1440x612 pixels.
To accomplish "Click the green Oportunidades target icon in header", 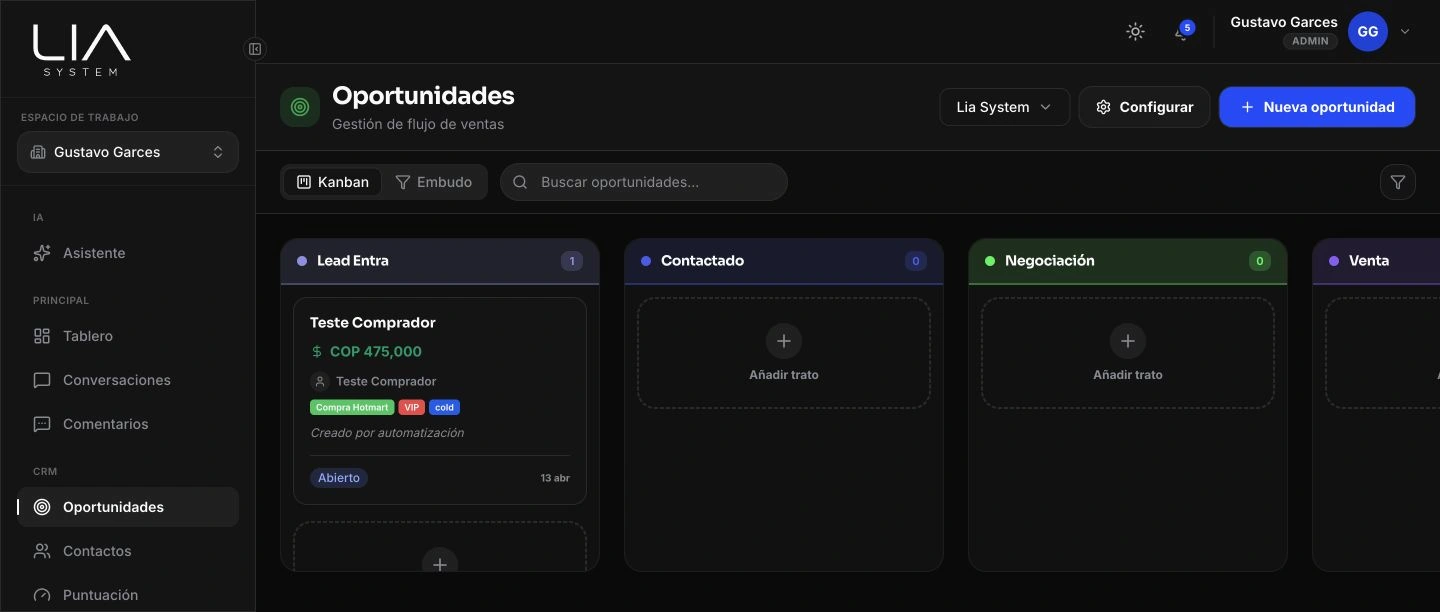I will pos(300,107).
